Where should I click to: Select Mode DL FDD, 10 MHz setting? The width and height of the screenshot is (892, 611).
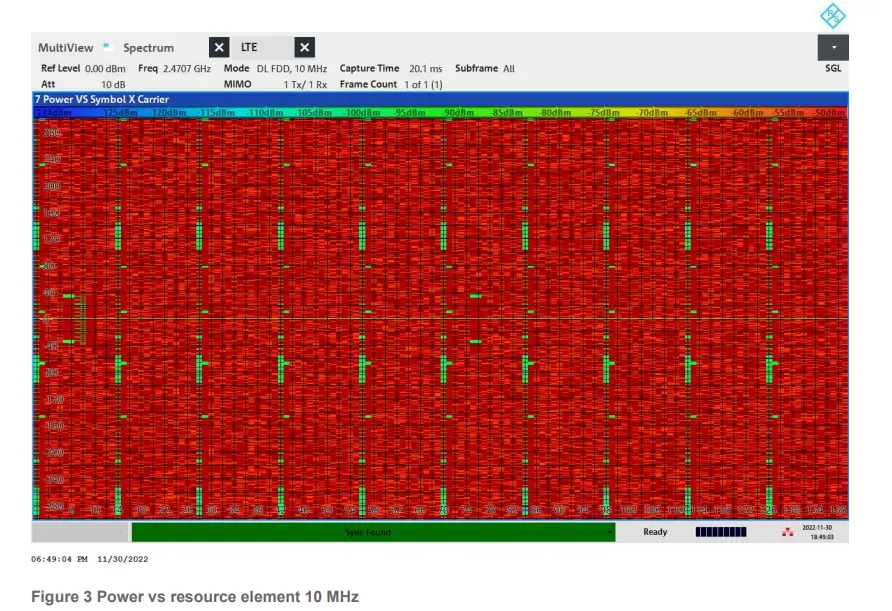[x=291, y=69]
